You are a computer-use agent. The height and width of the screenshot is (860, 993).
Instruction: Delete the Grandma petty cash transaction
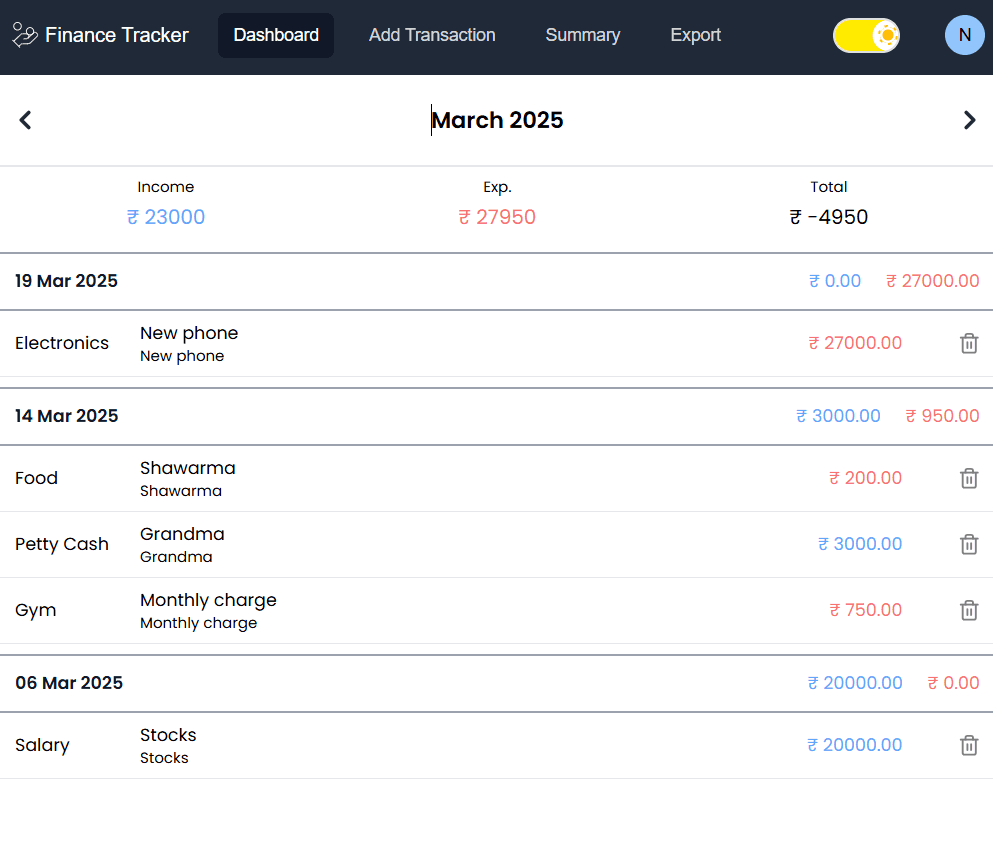coord(969,544)
